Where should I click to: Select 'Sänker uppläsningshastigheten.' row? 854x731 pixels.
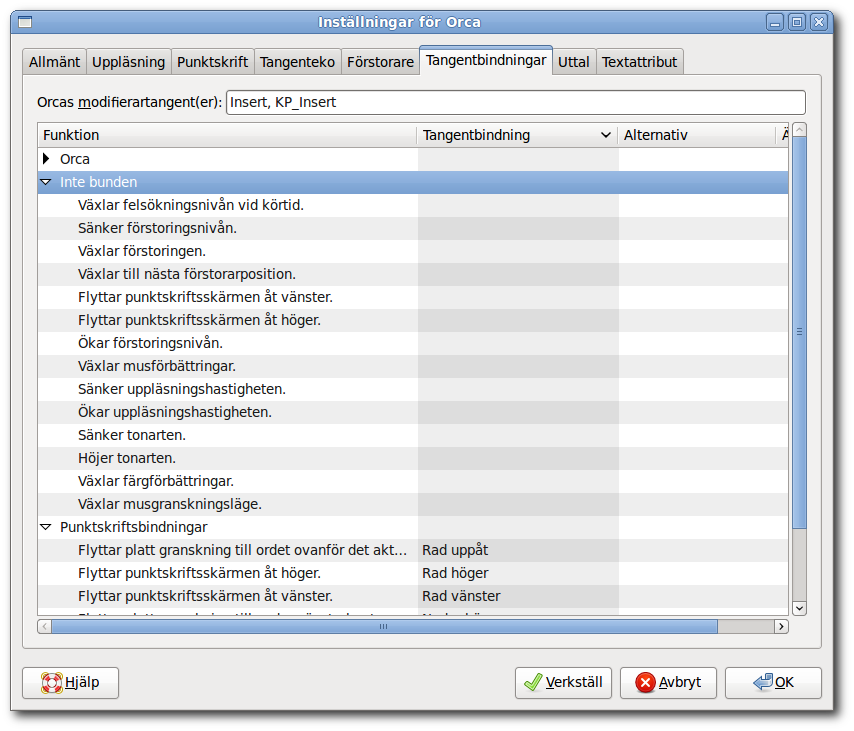[x=413, y=389]
